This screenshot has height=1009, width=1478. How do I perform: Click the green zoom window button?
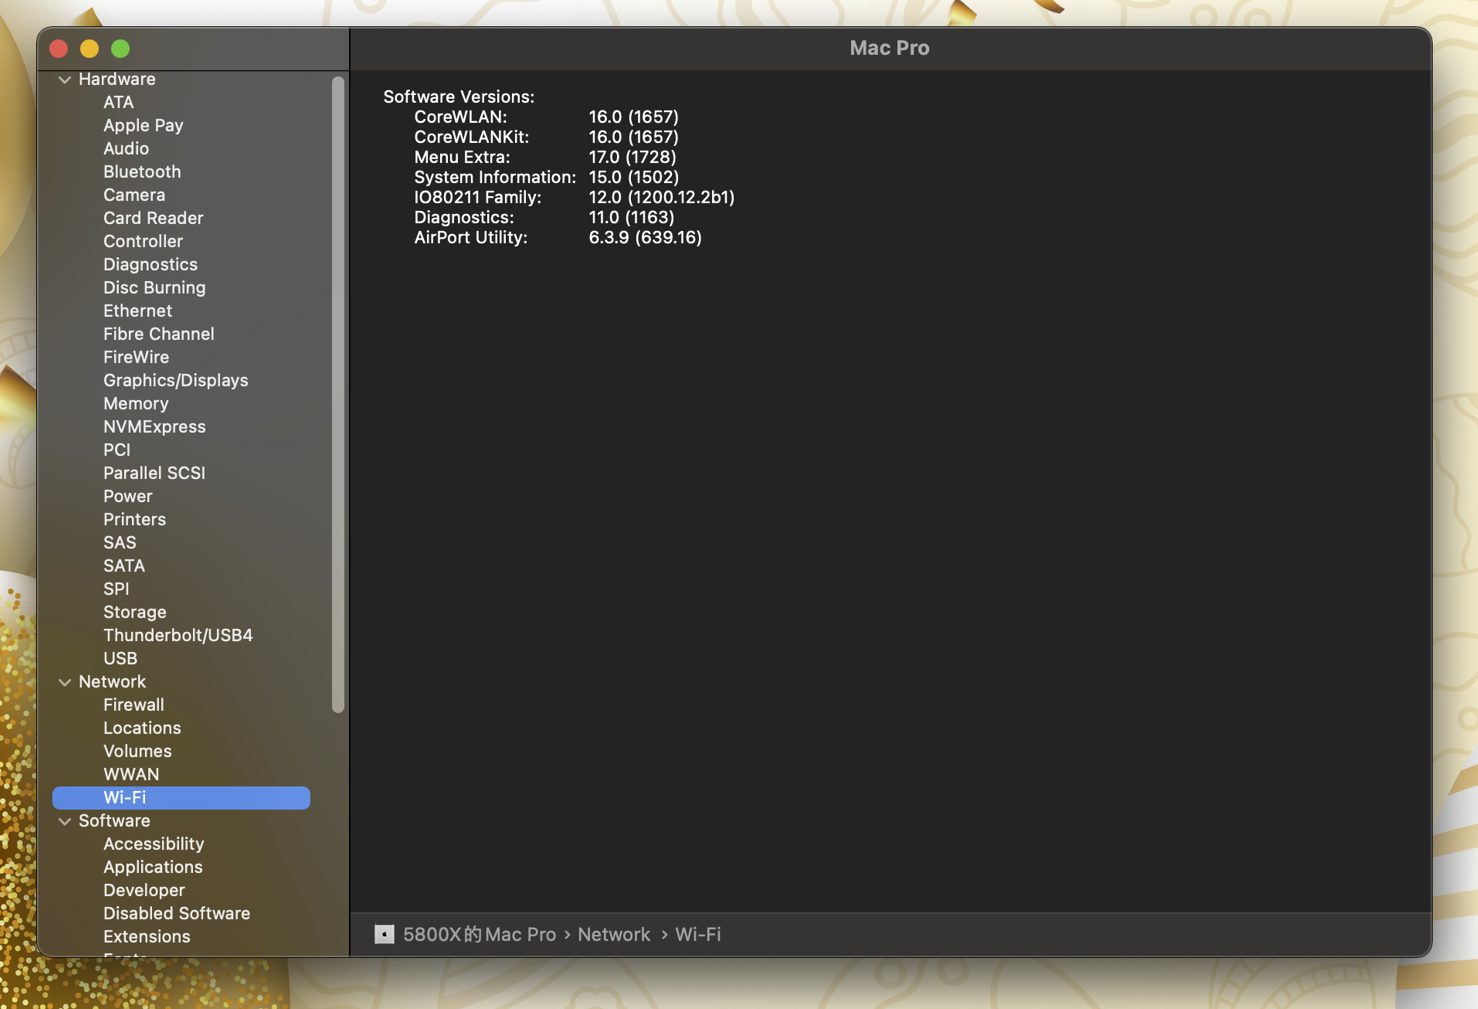pyautogui.click(x=120, y=48)
